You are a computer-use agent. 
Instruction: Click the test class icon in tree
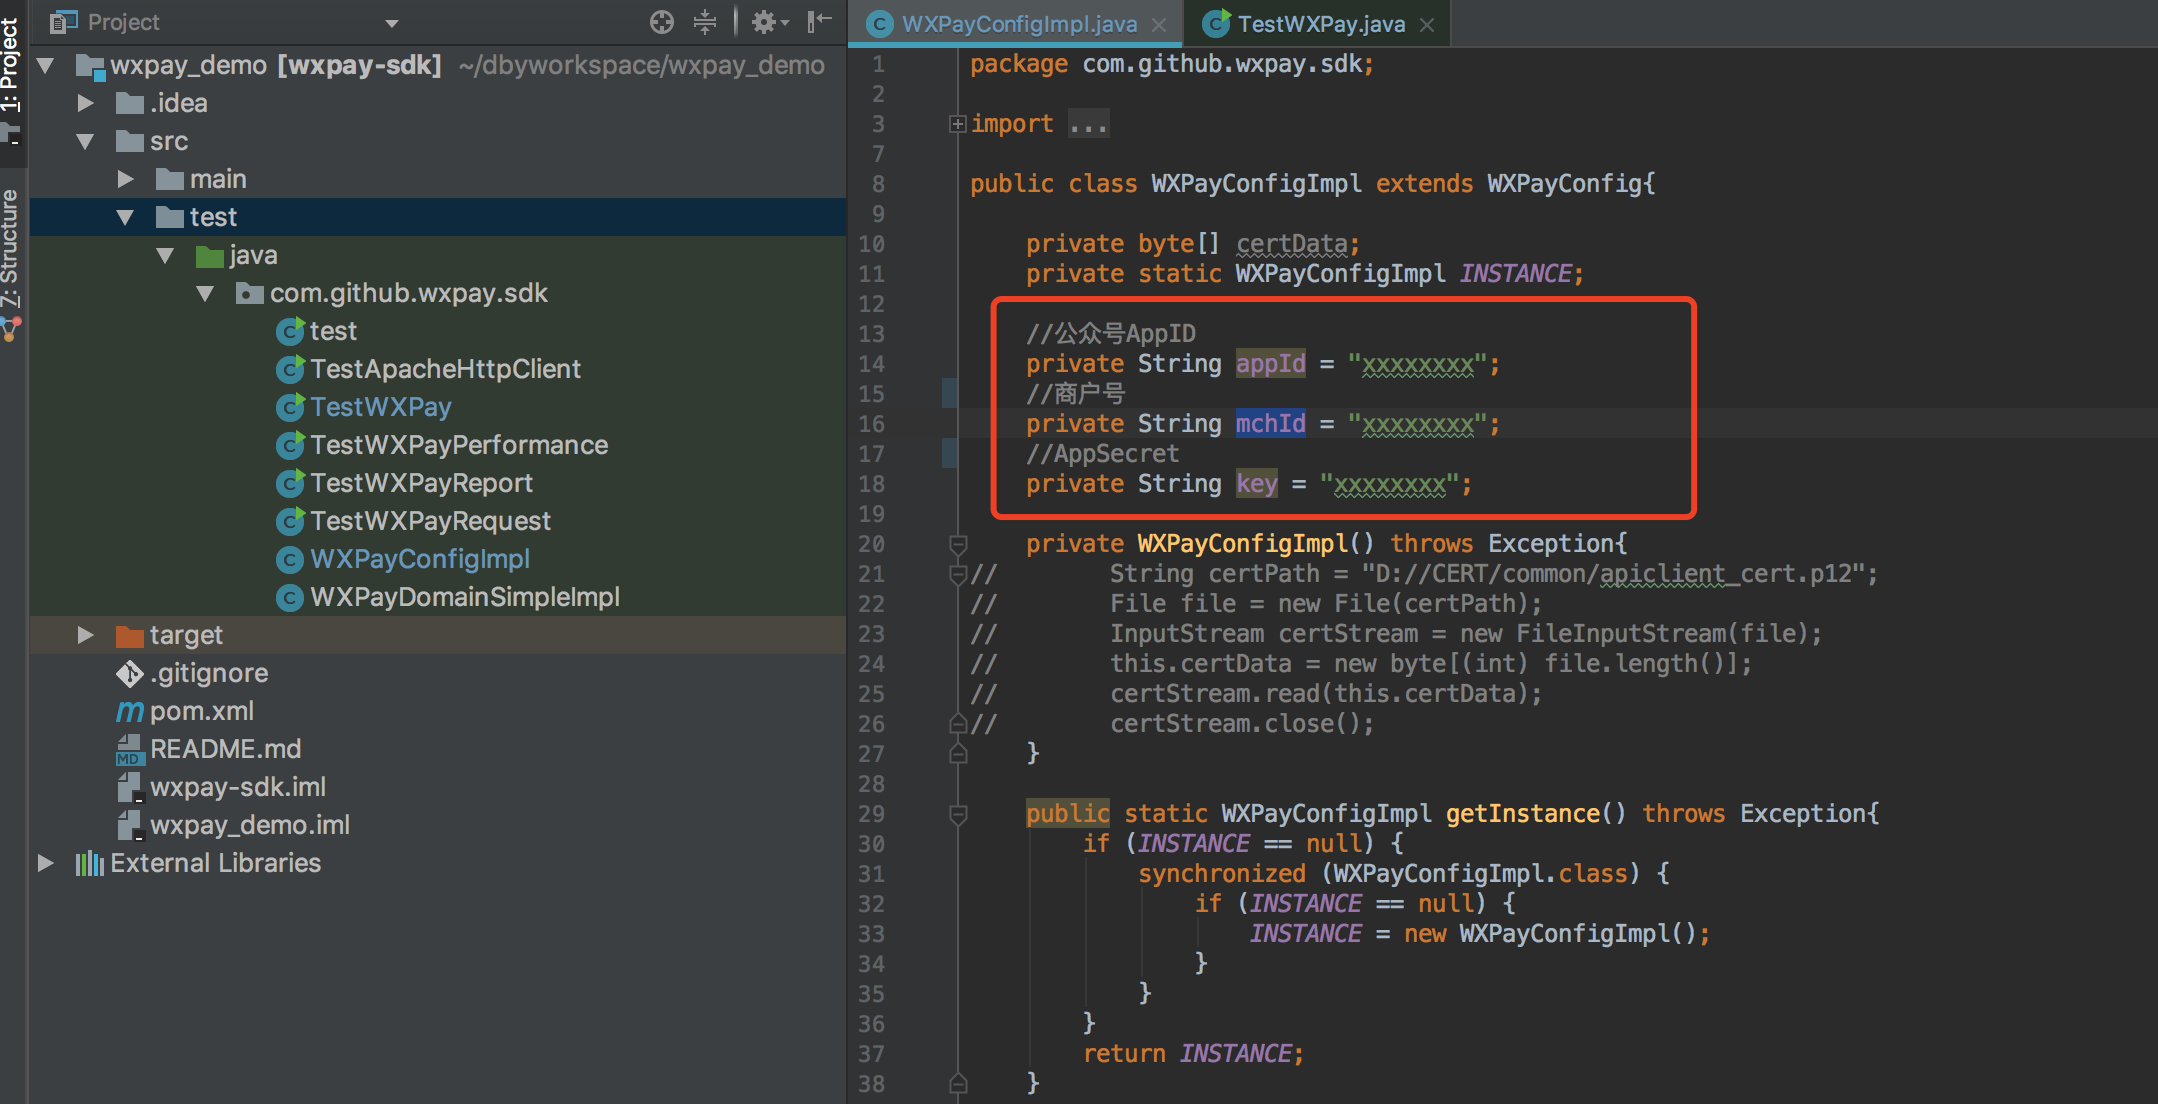pos(290,331)
